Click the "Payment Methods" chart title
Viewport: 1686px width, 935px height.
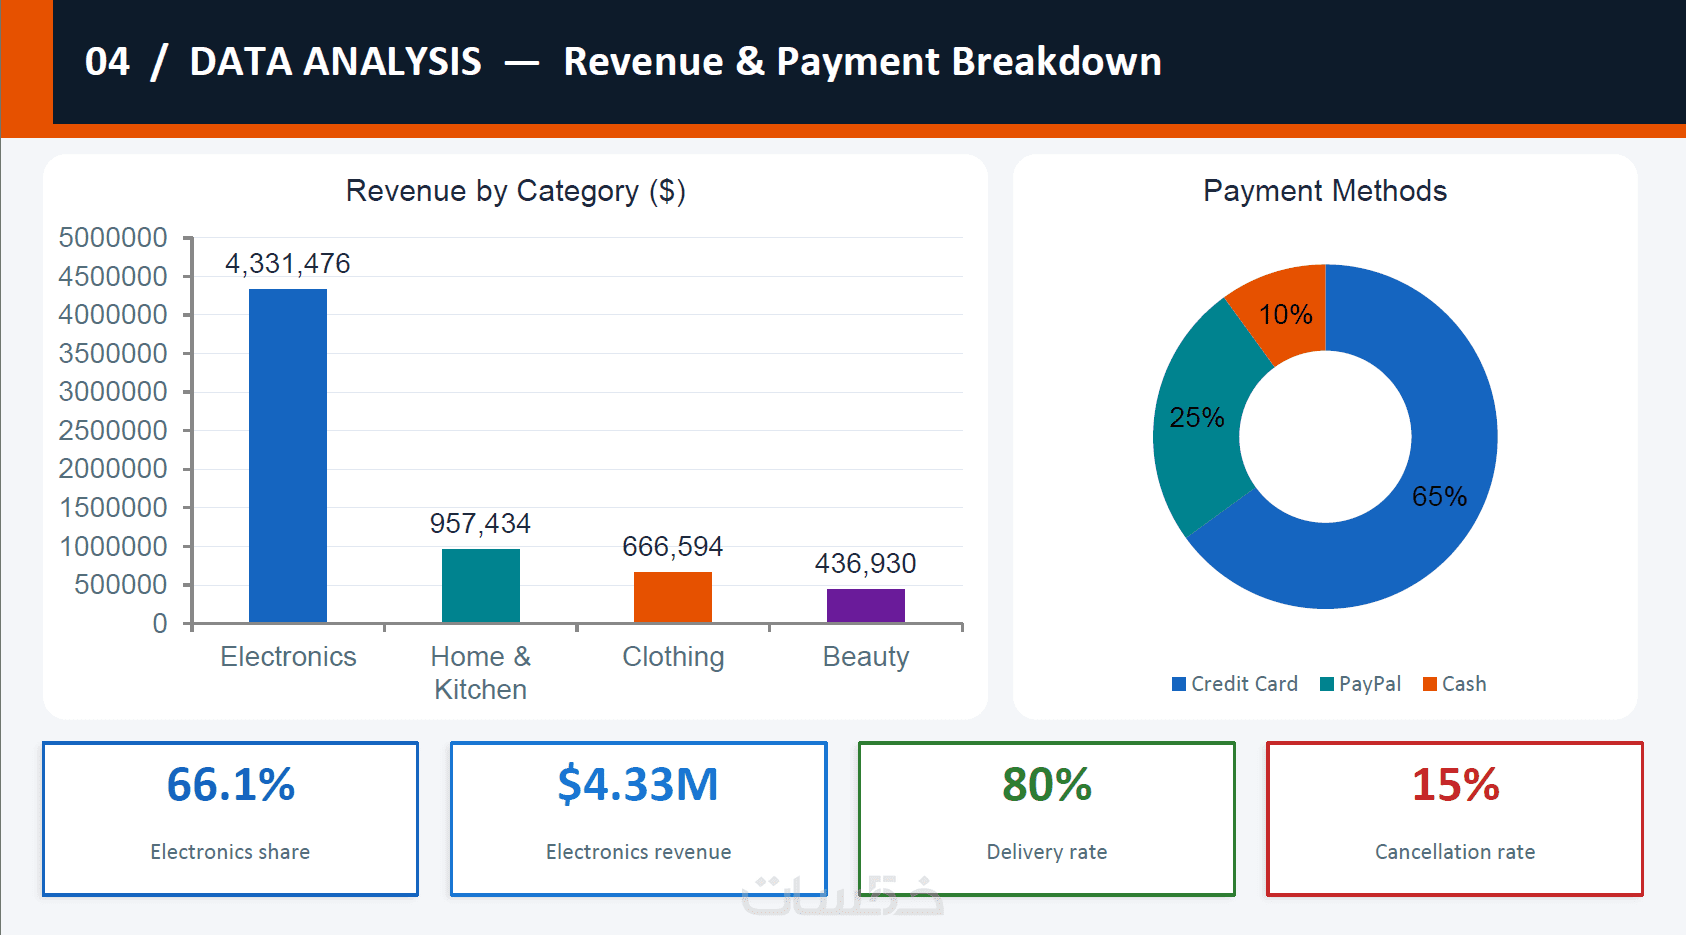click(x=1325, y=191)
